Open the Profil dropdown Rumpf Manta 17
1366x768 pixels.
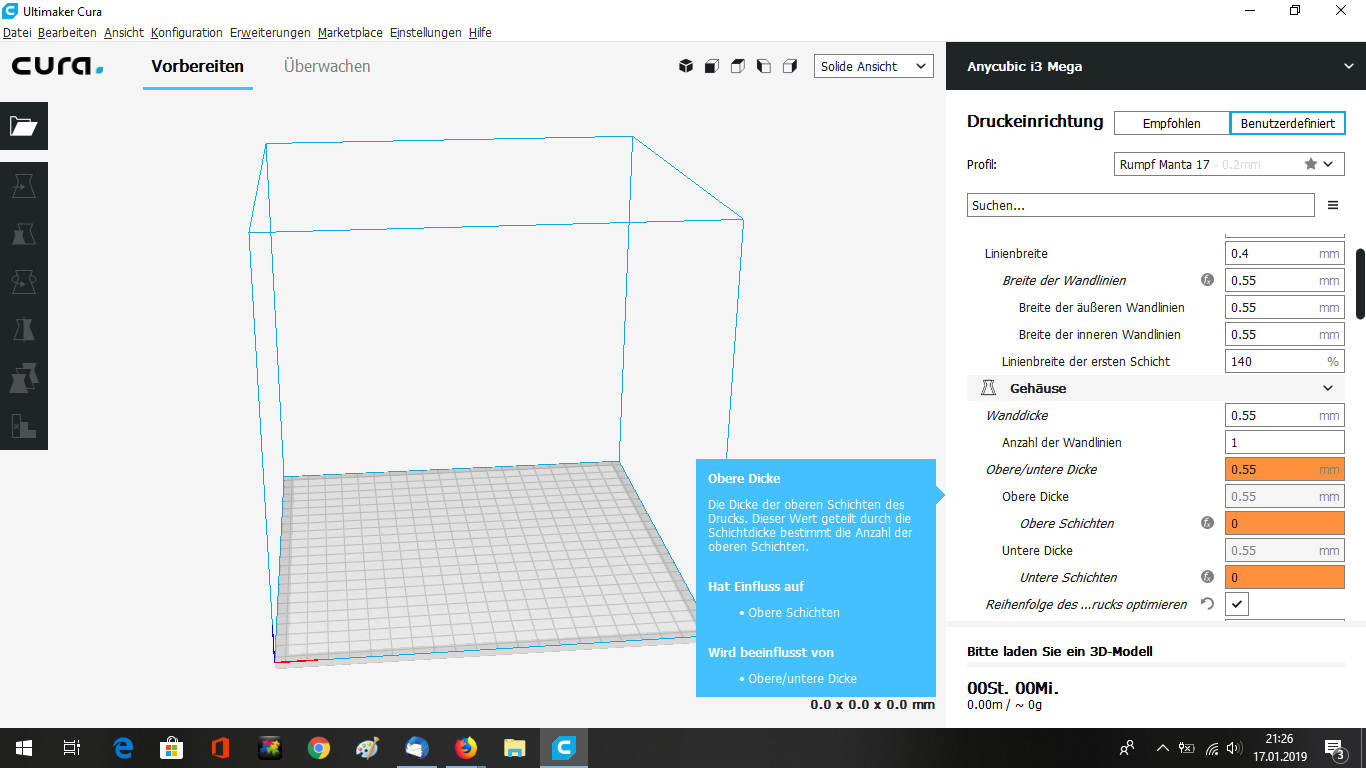click(1229, 164)
